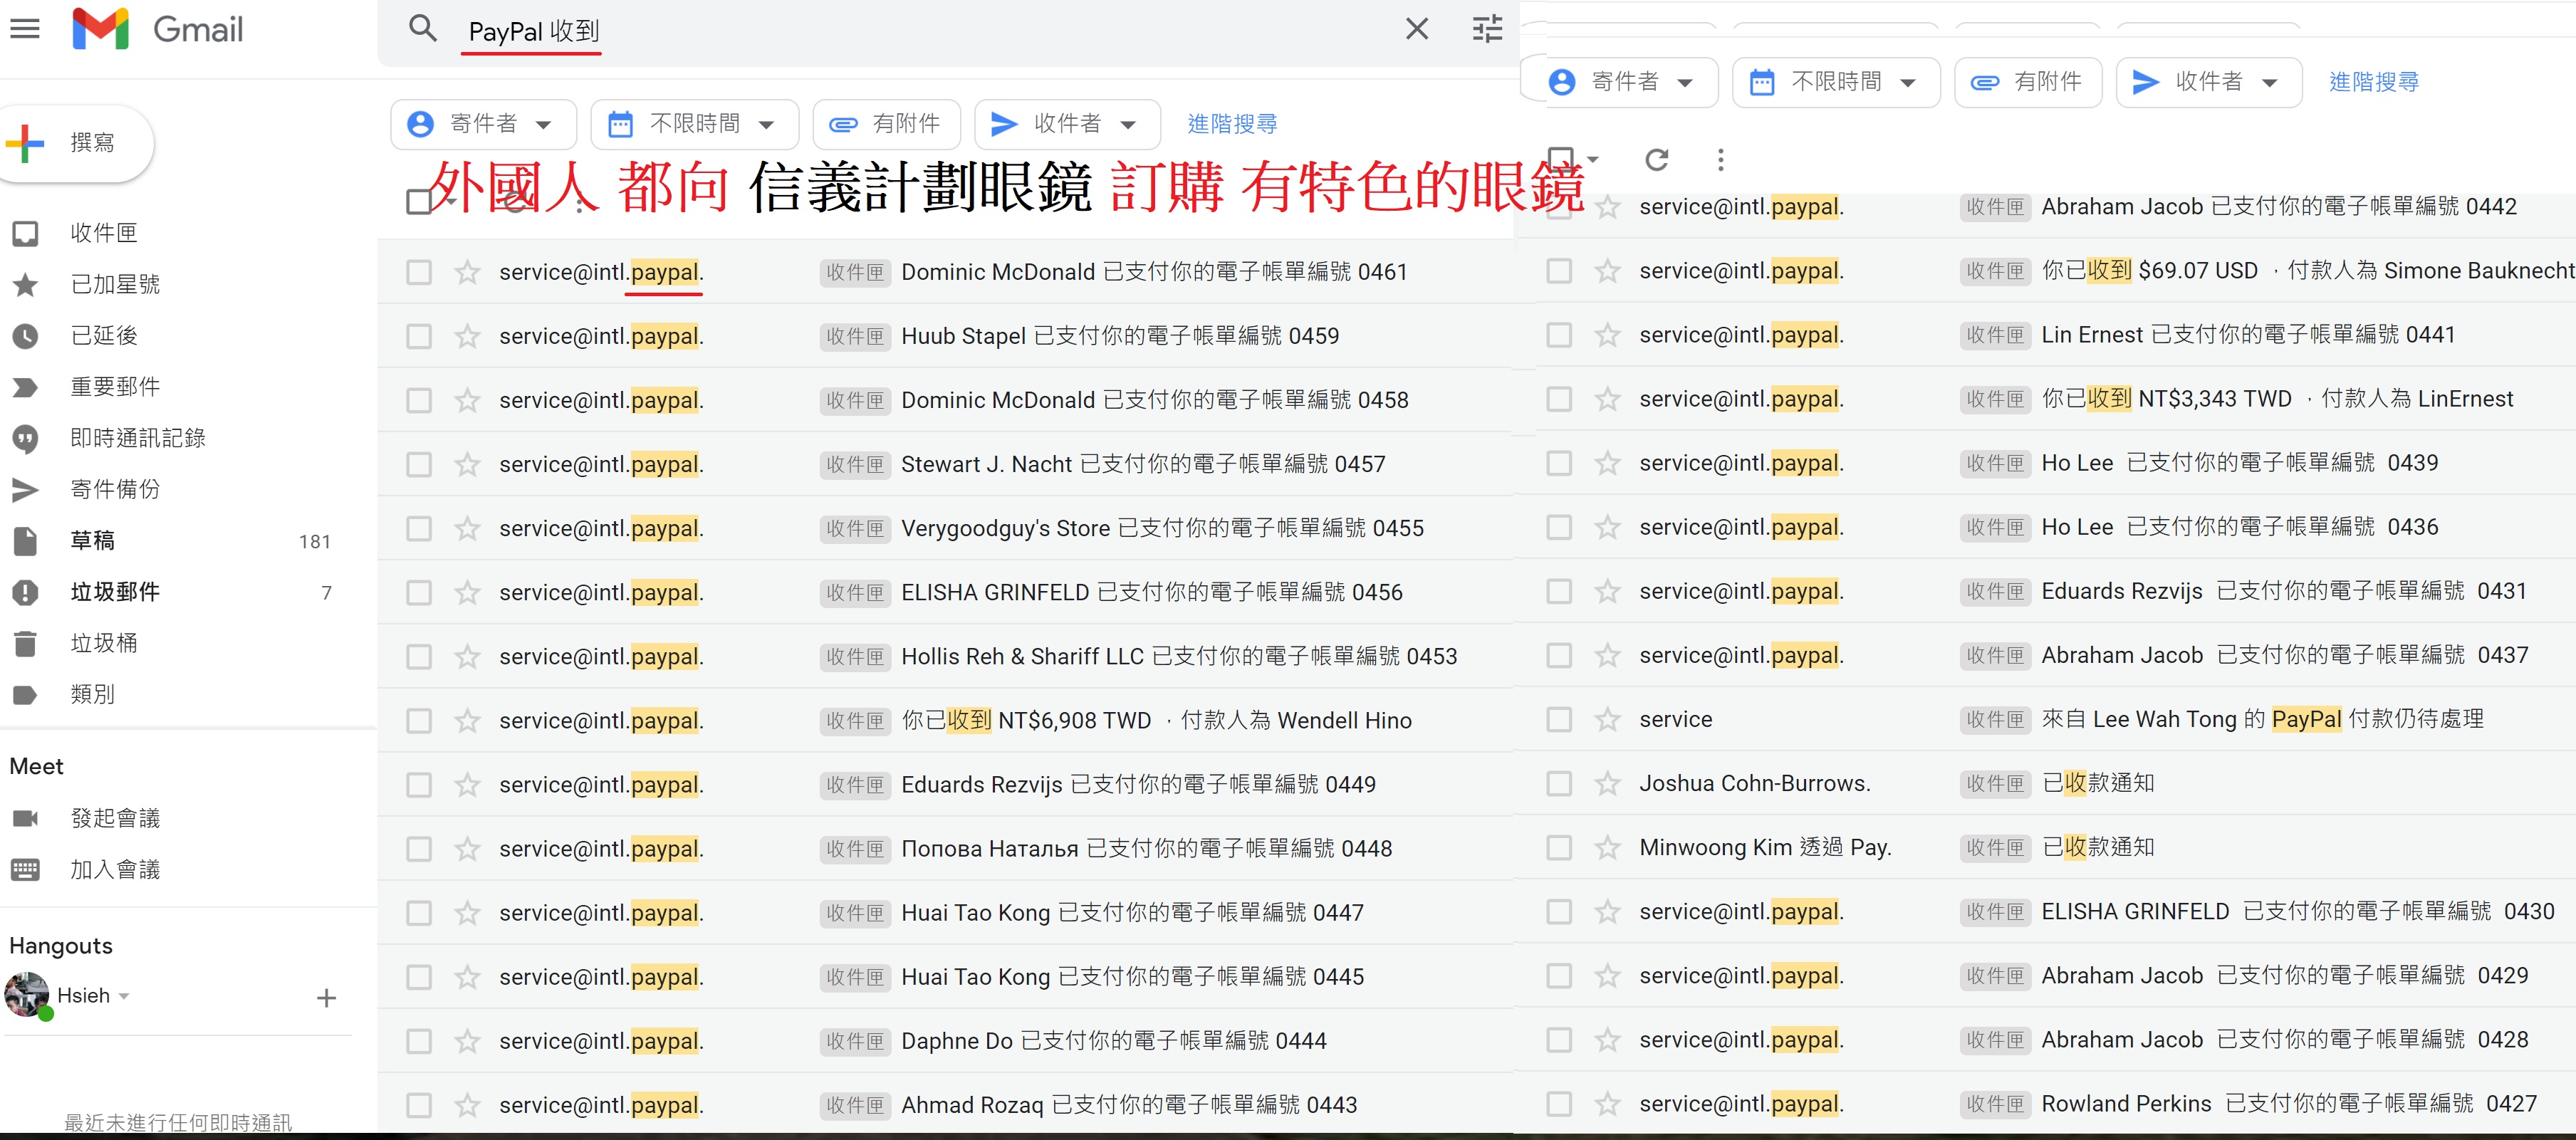Open the left 收件者 filter dropdown
This screenshot has height=1140, width=2576.
(x=1067, y=124)
